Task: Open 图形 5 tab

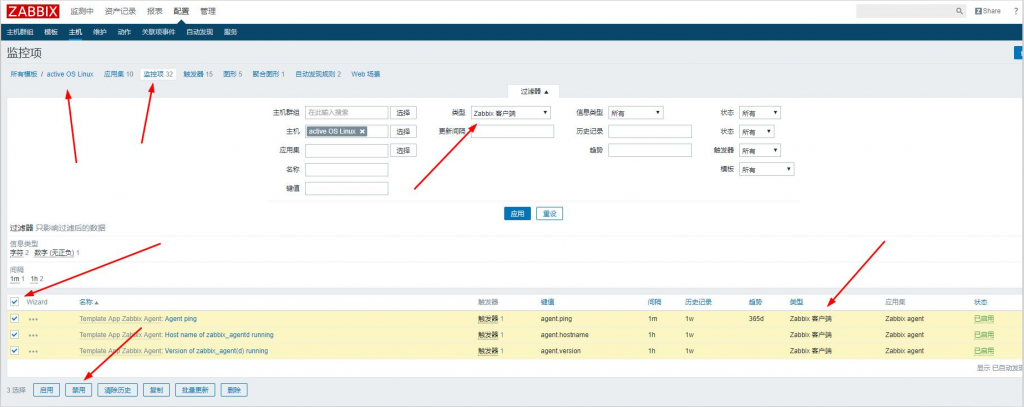Action: (232, 74)
